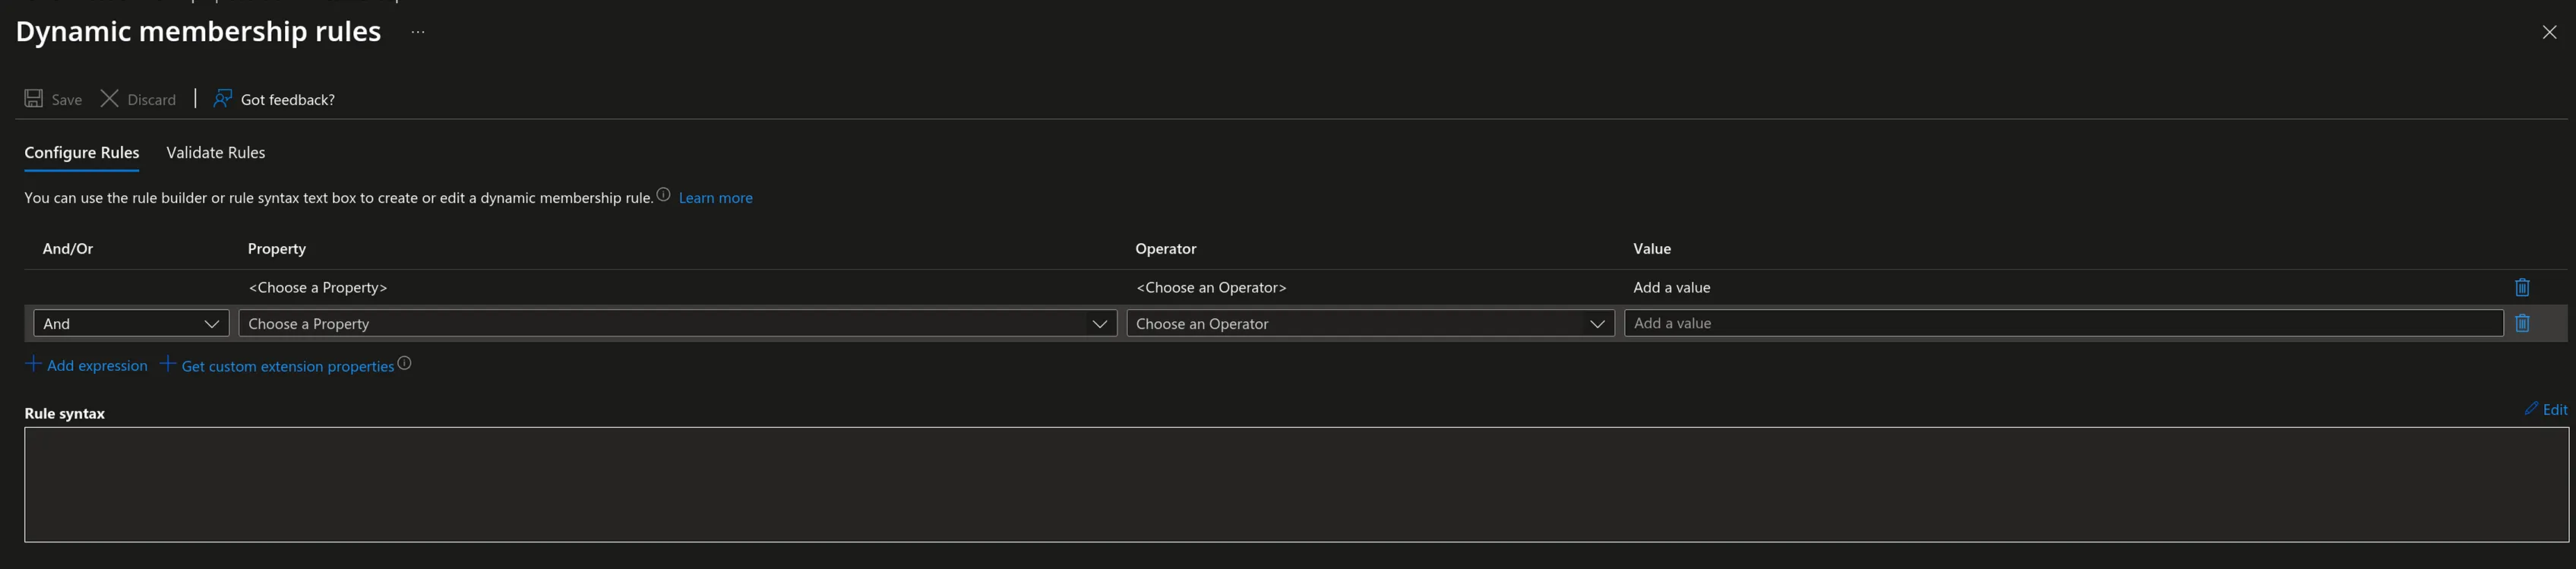Open the Learn more link
This screenshot has width=2576, height=569.
715,198
